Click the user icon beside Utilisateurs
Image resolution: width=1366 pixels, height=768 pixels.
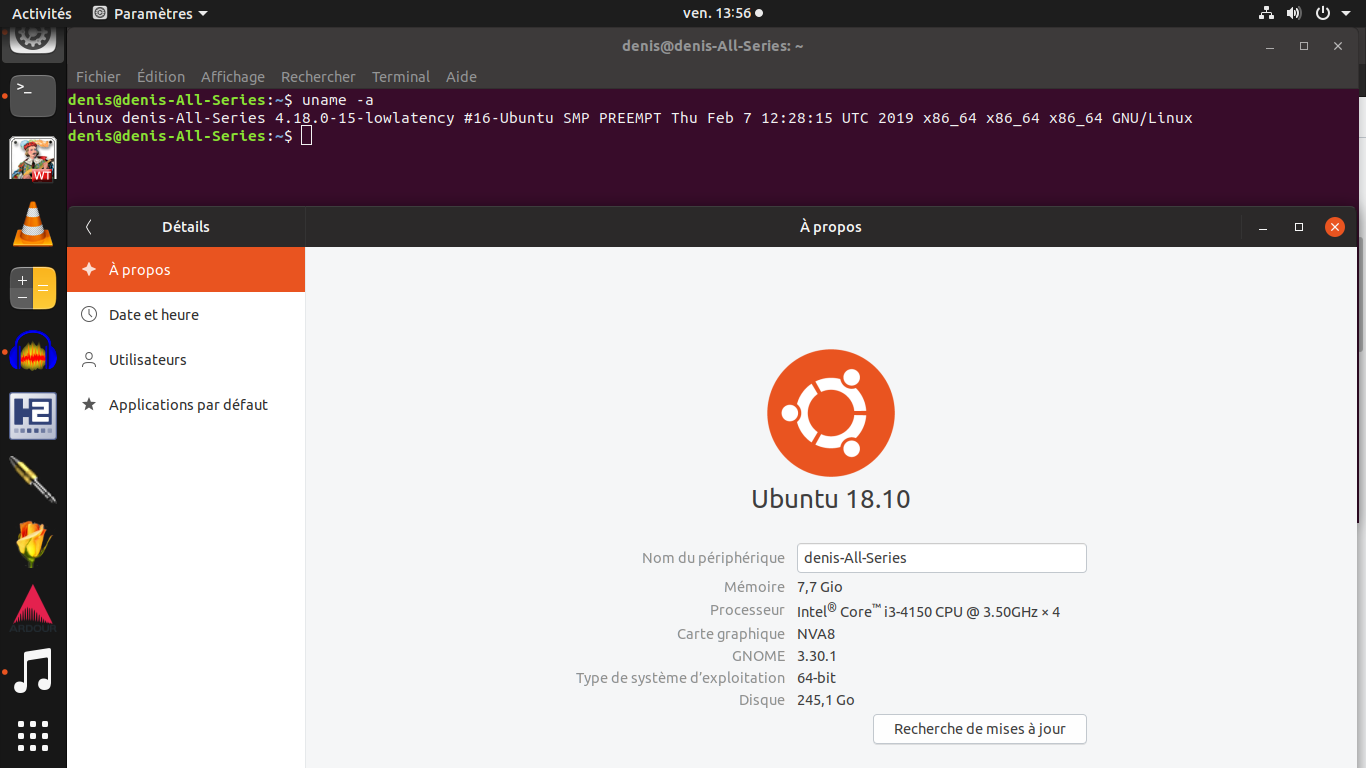click(x=89, y=360)
